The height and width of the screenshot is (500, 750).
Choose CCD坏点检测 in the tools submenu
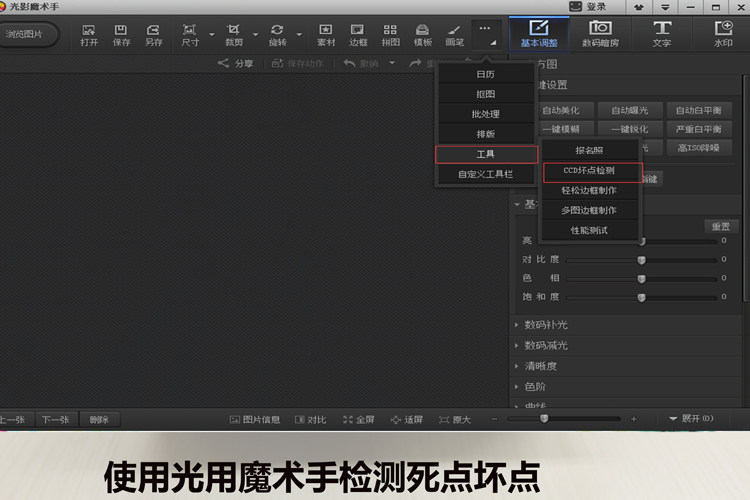coord(592,172)
